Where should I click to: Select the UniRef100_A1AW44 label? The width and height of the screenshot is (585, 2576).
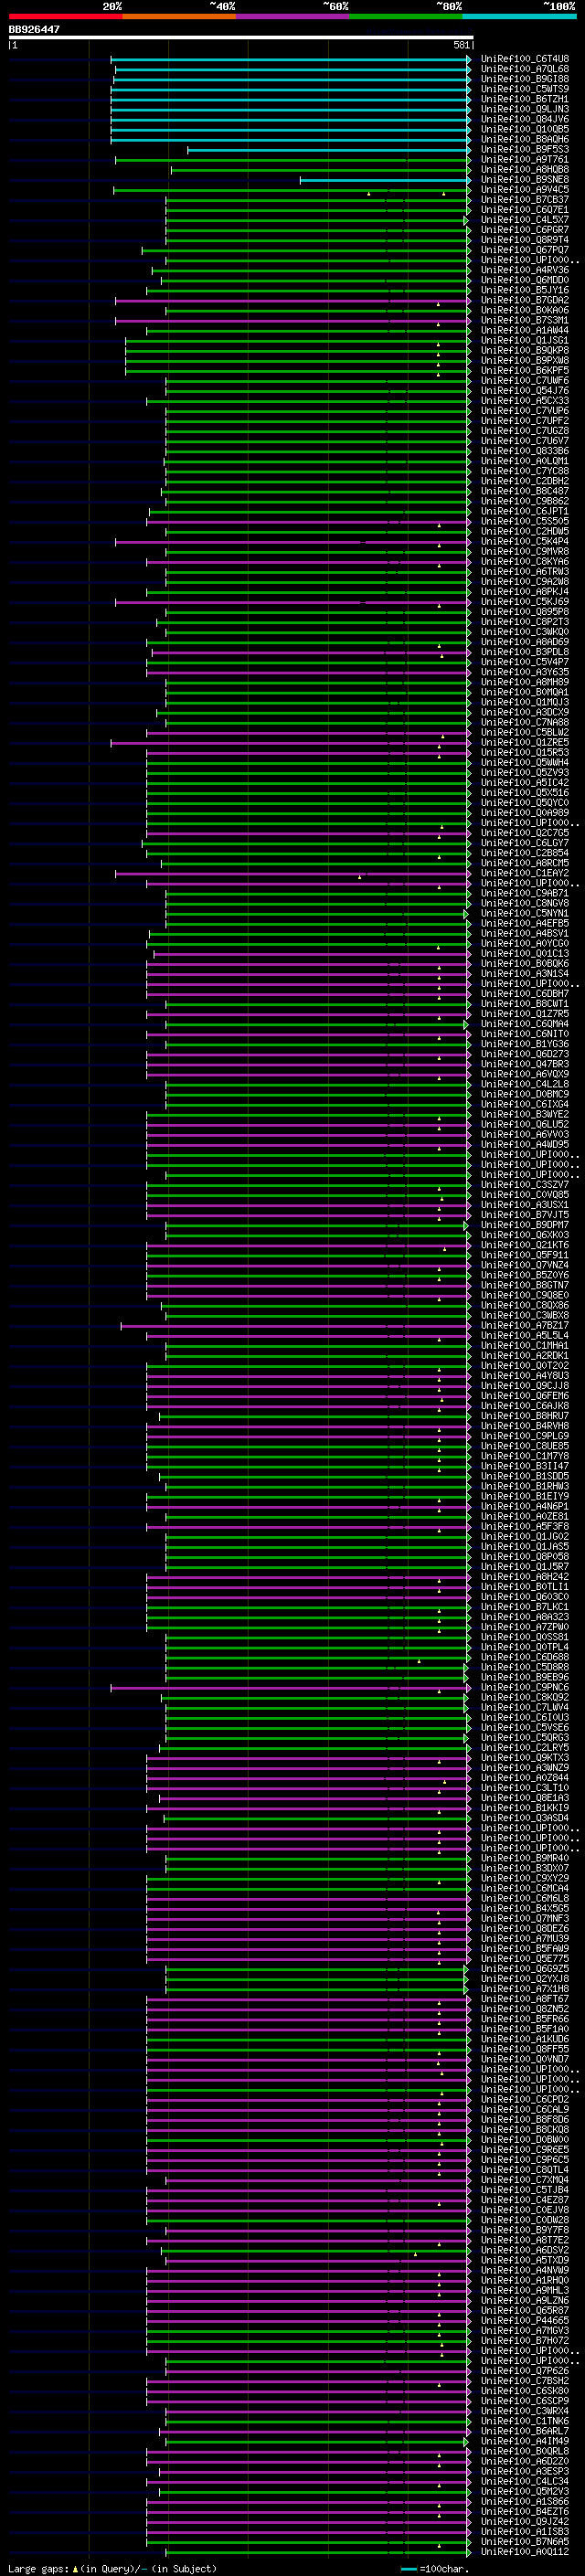pos(525,330)
